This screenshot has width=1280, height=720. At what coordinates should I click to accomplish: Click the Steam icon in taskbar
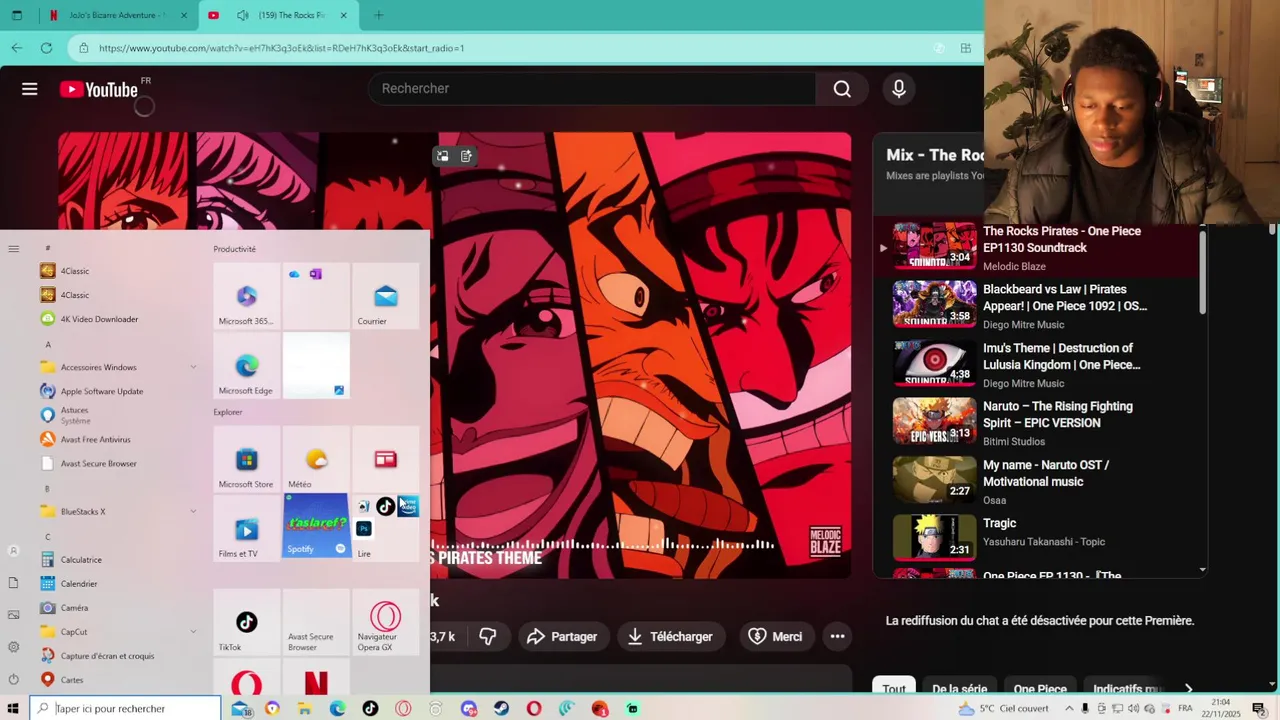tap(501, 708)
